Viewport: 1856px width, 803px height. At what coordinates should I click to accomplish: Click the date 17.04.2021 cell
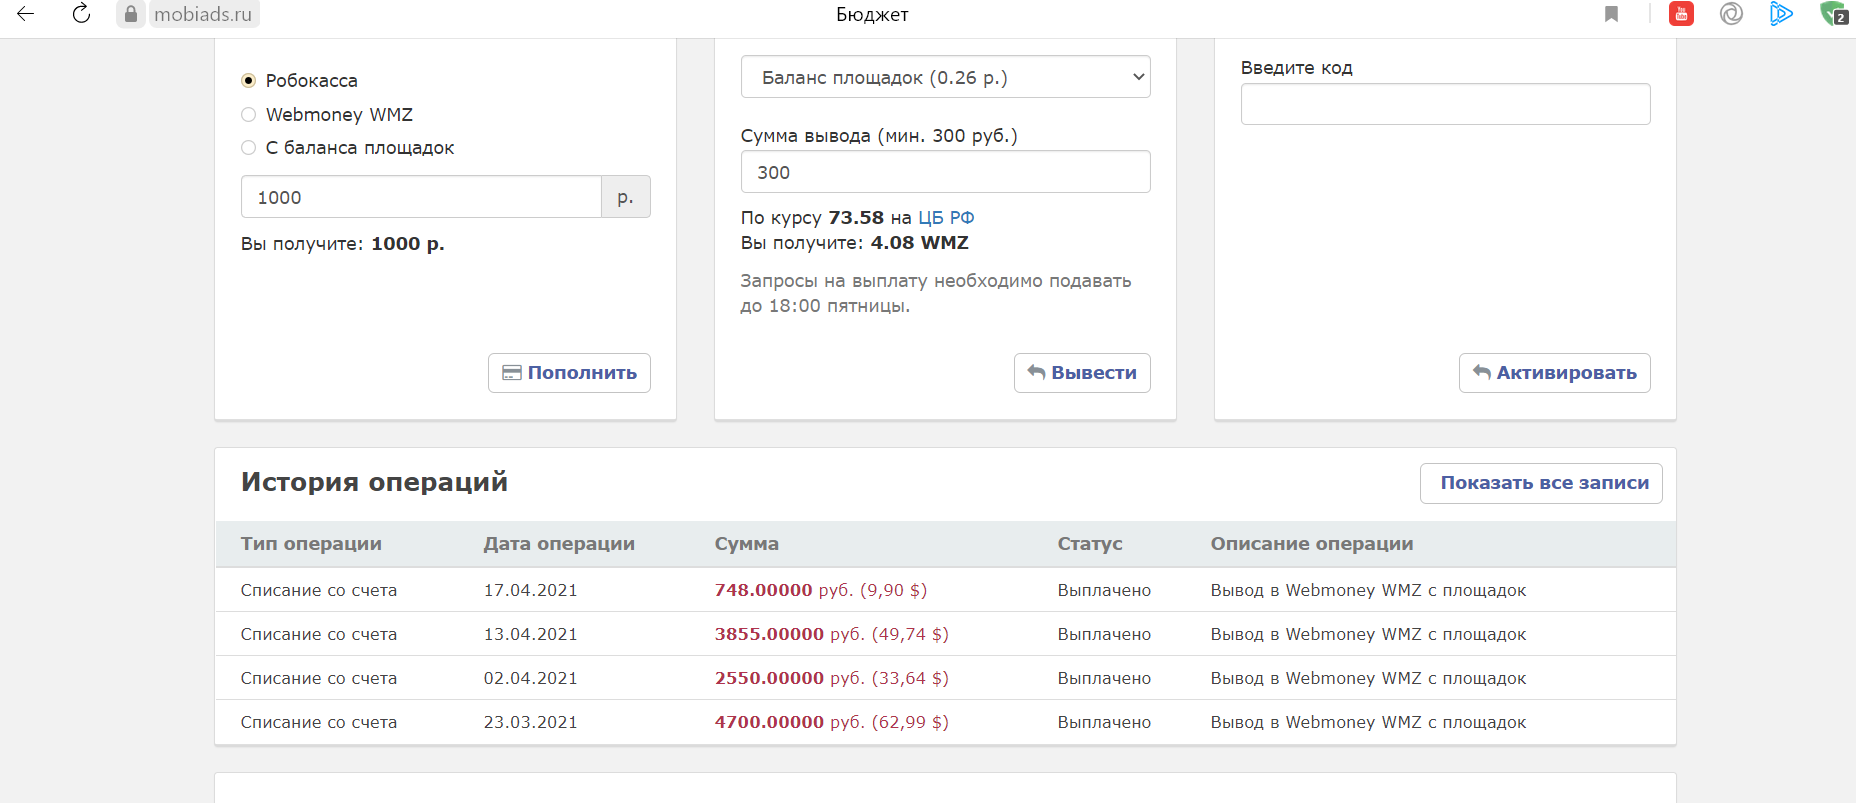531,590
